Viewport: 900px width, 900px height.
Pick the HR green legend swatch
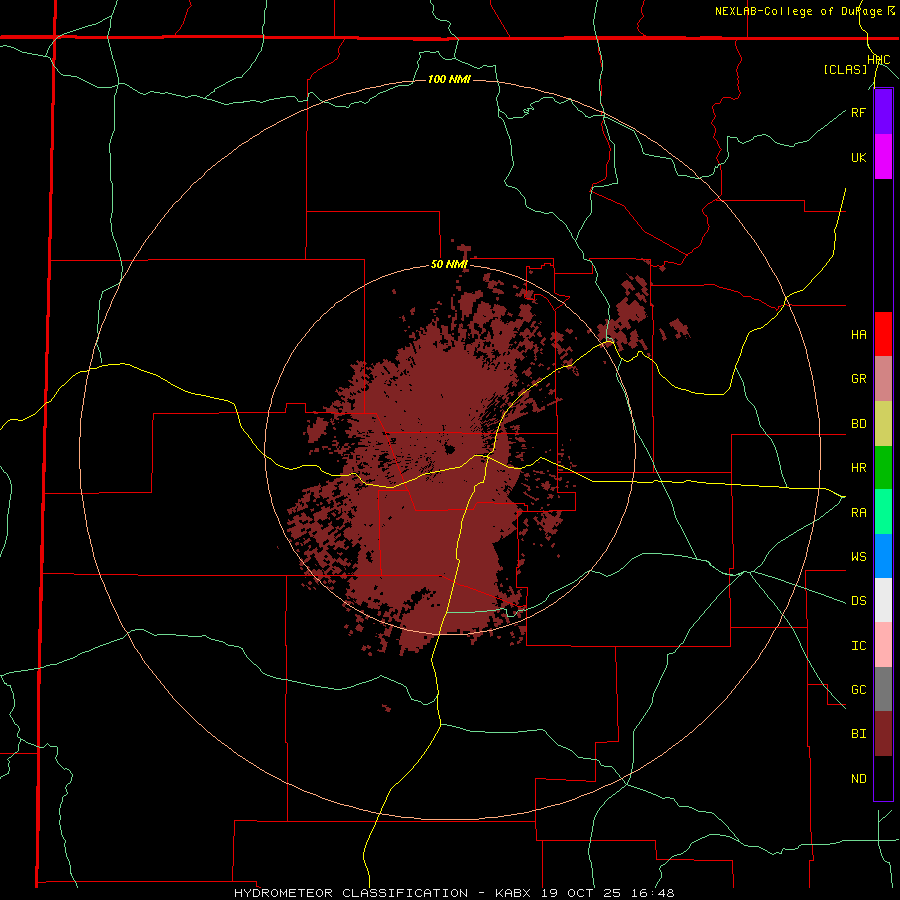pos(883,468)
